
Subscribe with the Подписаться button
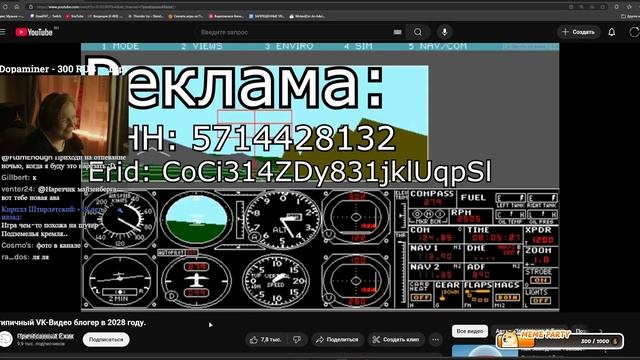pyautogui.click(x=106, y=339)
